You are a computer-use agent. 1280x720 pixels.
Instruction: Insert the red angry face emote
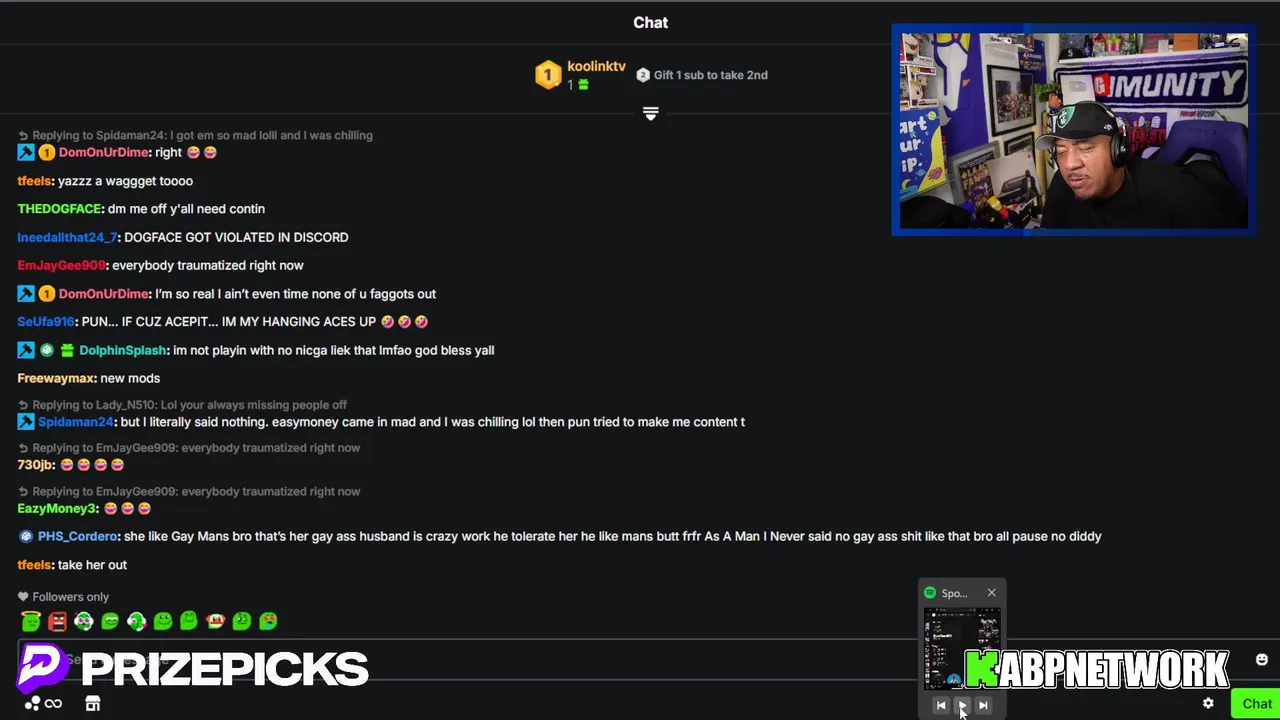57,621
